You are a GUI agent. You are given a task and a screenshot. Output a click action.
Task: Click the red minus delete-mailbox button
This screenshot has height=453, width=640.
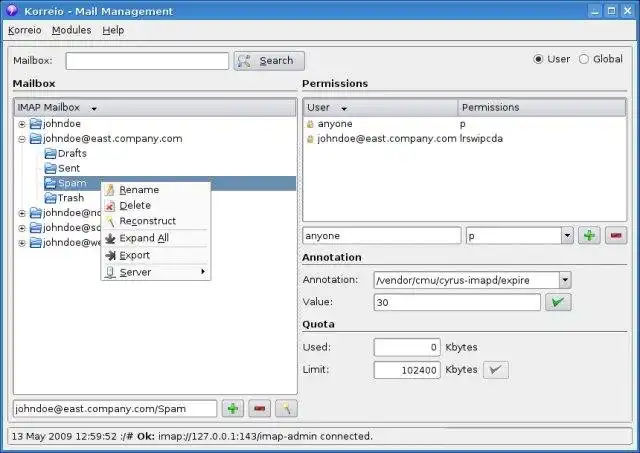260,409
